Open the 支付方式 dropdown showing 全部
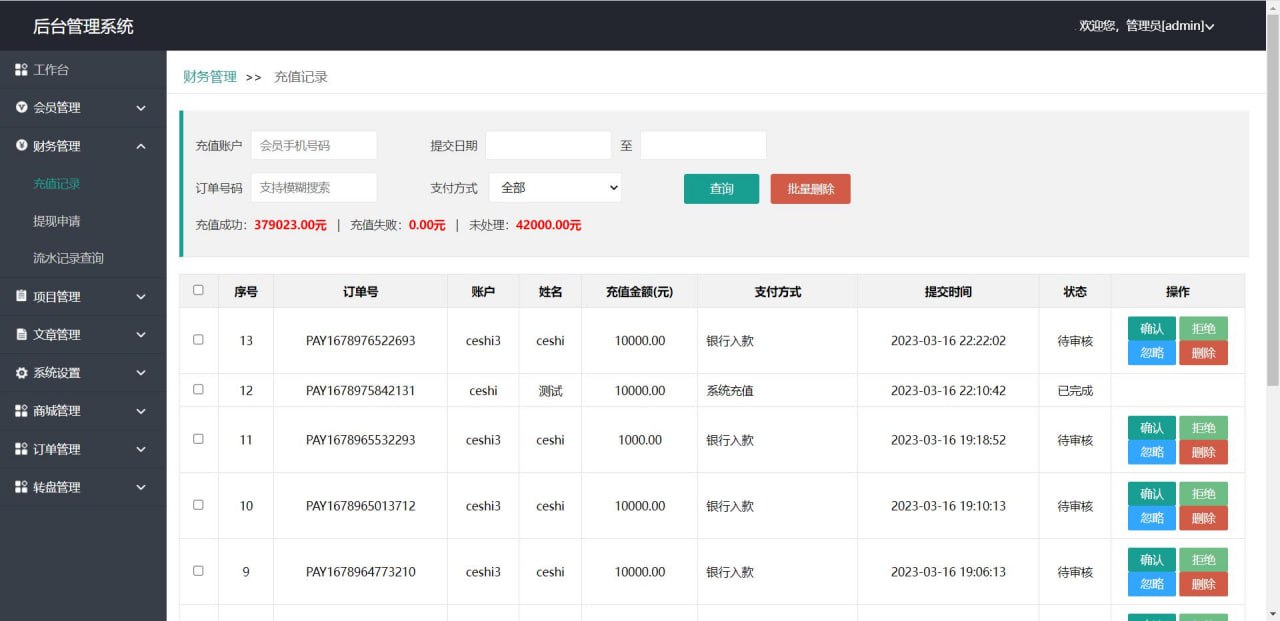The height and width of the screenshot is (621, 1280). [555, 188]
